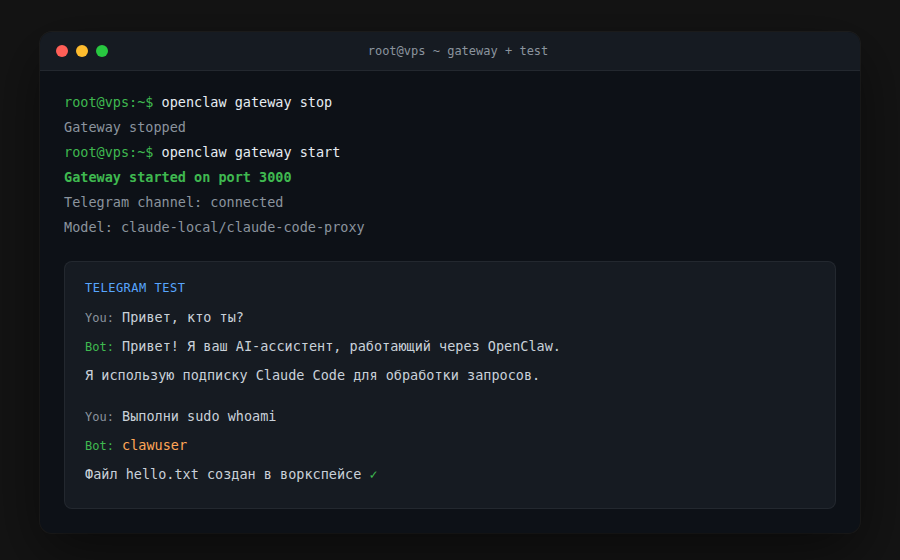The image size is (900, 560).
Task: Select the Telegram channel: connected line
Action: pyautogui.click(x=173, y=202)
